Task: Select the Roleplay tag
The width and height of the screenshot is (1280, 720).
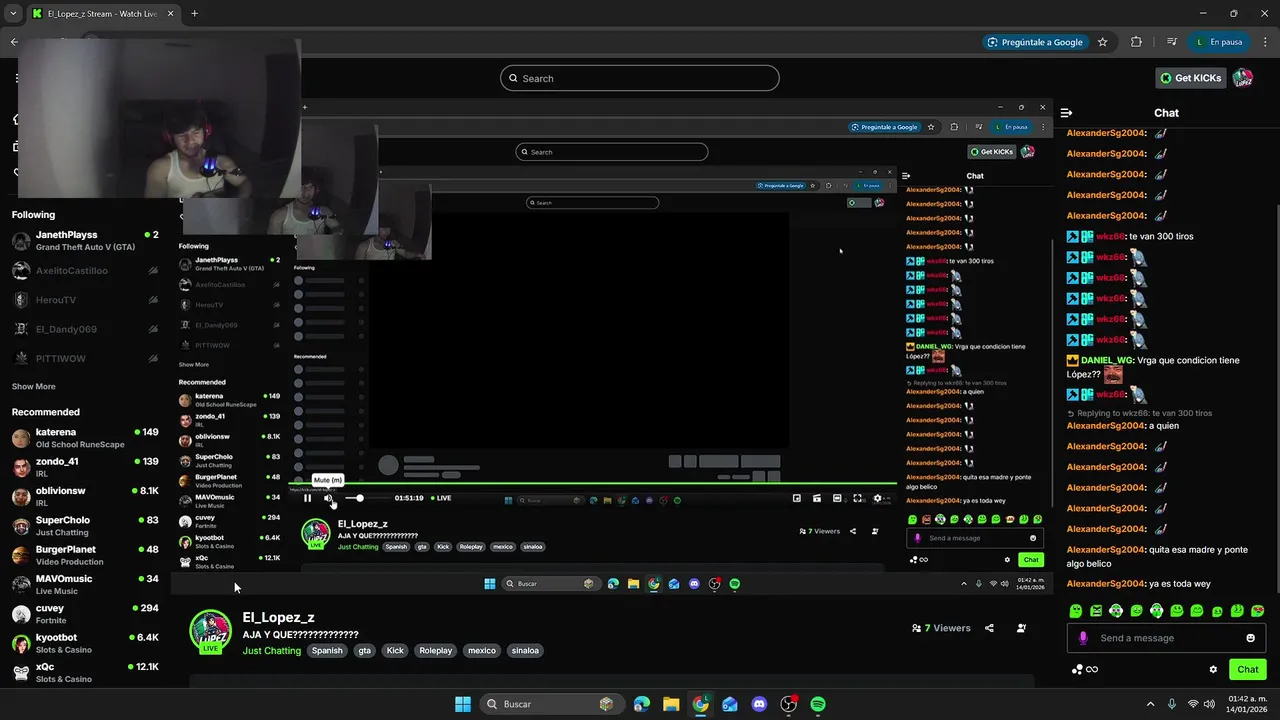Action: [x=436, y=650]
